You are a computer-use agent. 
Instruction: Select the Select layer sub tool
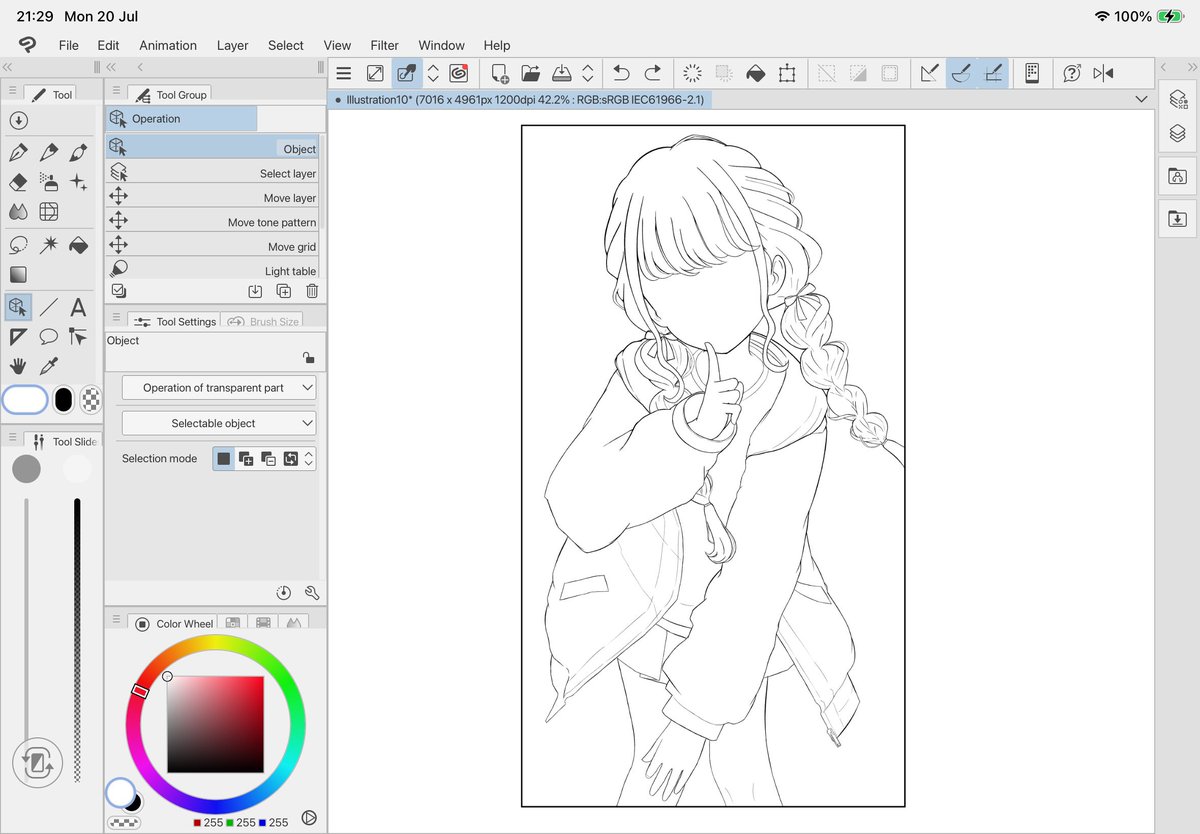tap(212, 173)
